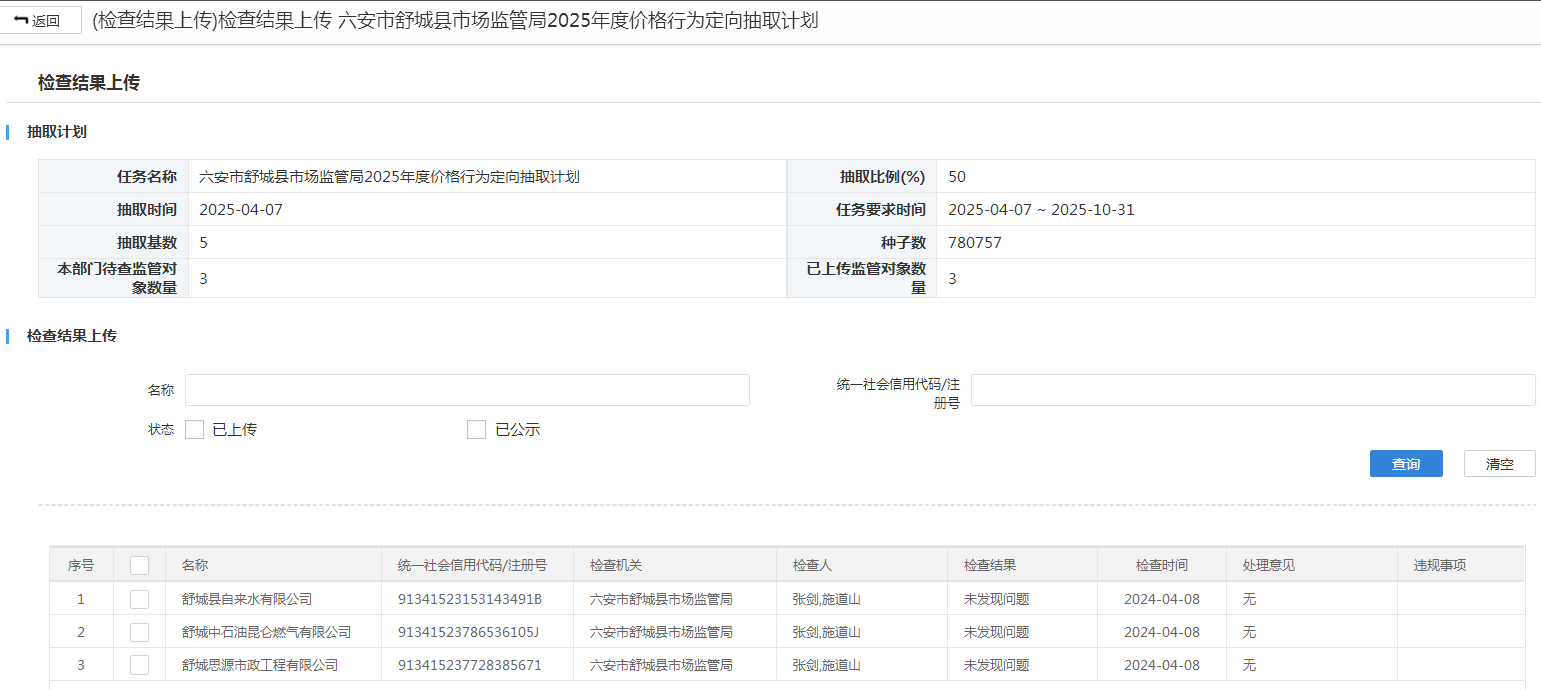Image resolution: width=1541 pixels, height=690 pixels.
Task: Click credit code 913415237728385671
Action: [470, 665]
